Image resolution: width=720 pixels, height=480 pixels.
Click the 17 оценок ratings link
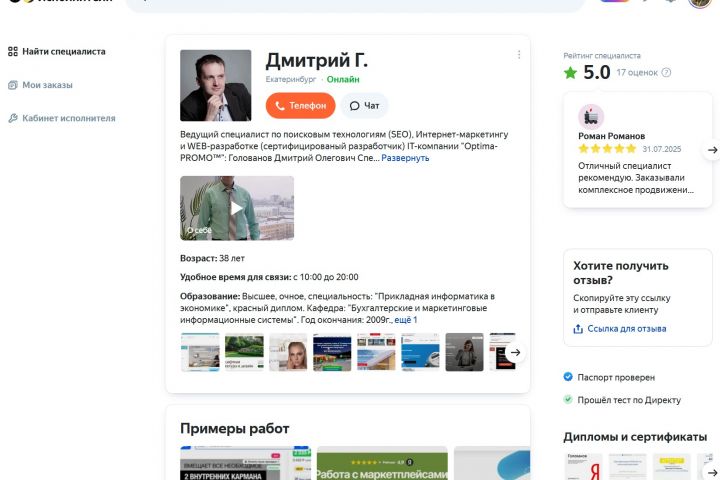pos(637,72)
